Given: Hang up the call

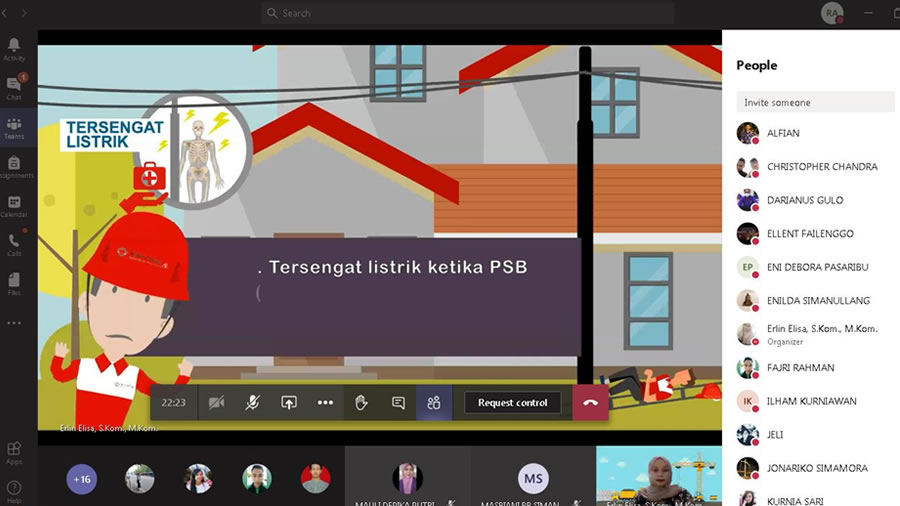Looking at the screenshot, I should [590, 403].
